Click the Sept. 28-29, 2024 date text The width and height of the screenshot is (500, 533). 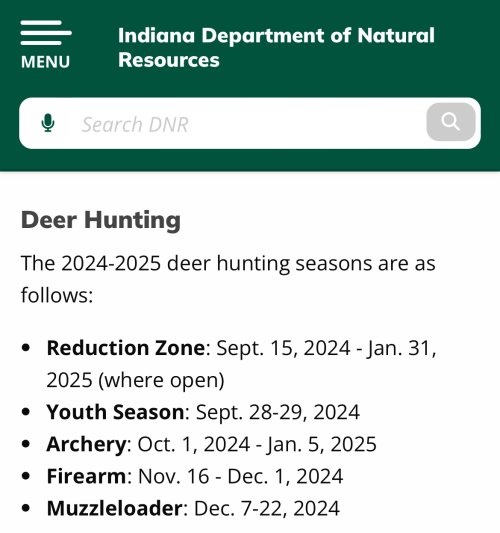point(278,412)
